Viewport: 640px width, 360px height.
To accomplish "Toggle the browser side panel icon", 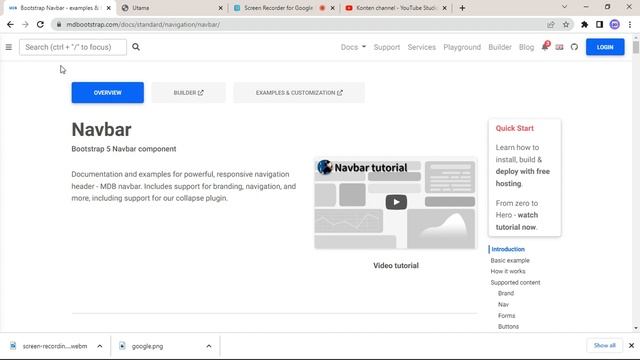I will 599,24.
